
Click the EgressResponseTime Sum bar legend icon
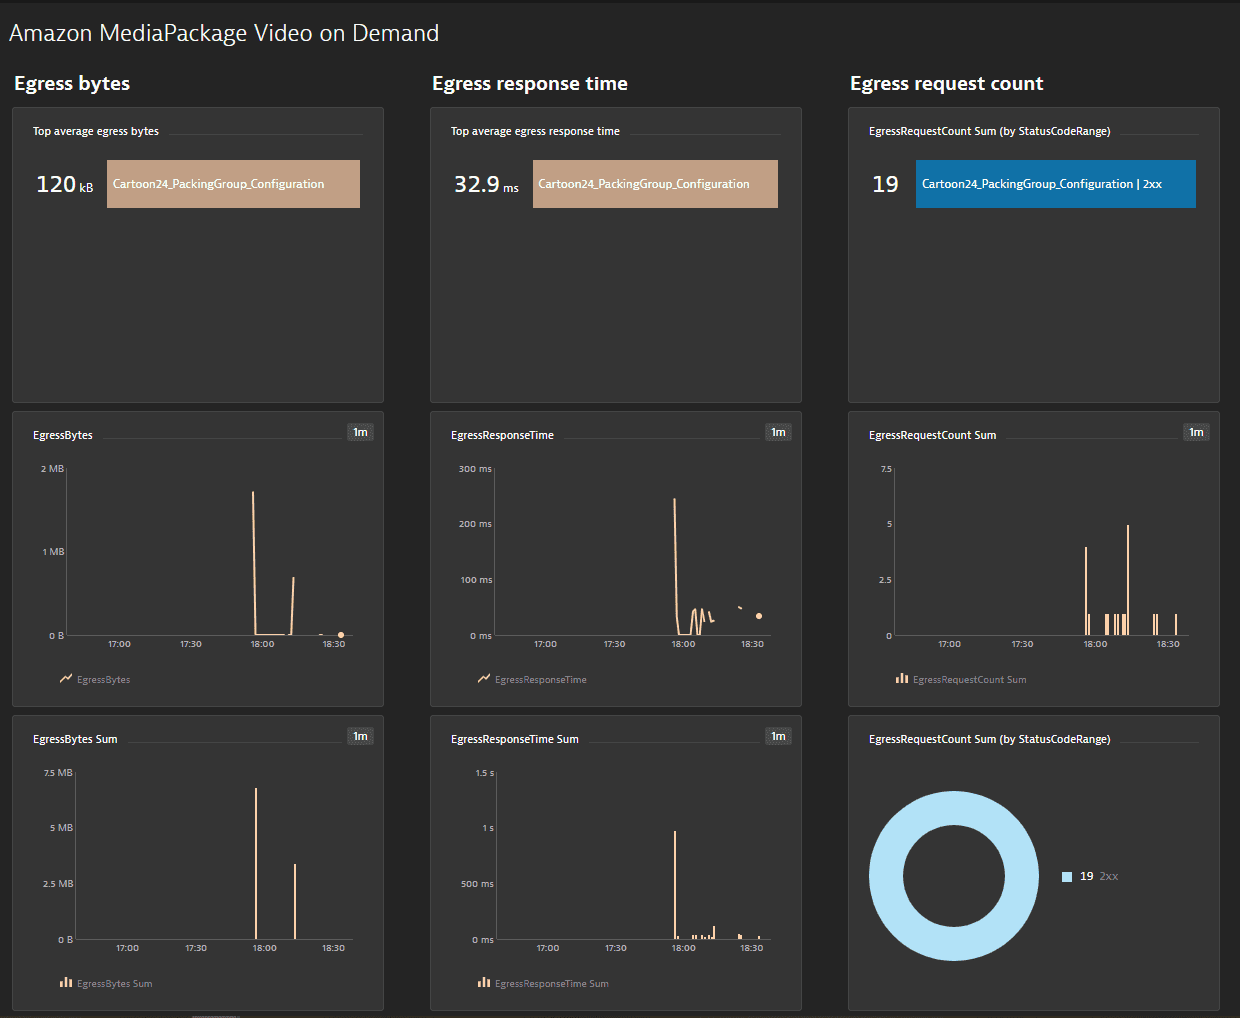click(x=484, y=983)
